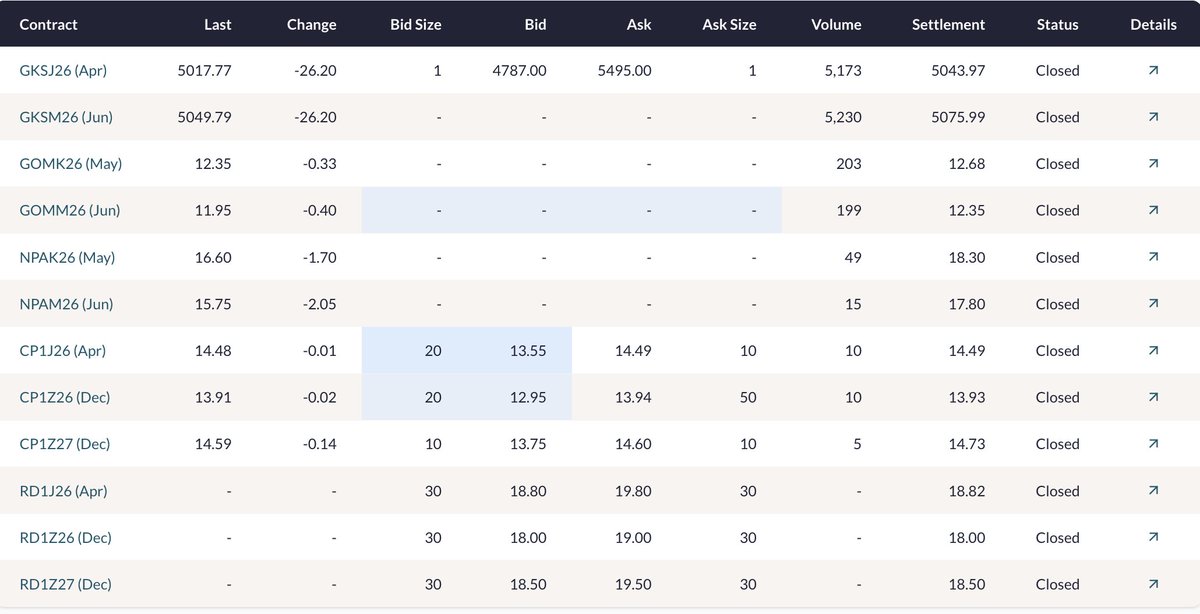The image size is (1200, 614).
Task: Select change value -0.33
Action: click(320, 164)
